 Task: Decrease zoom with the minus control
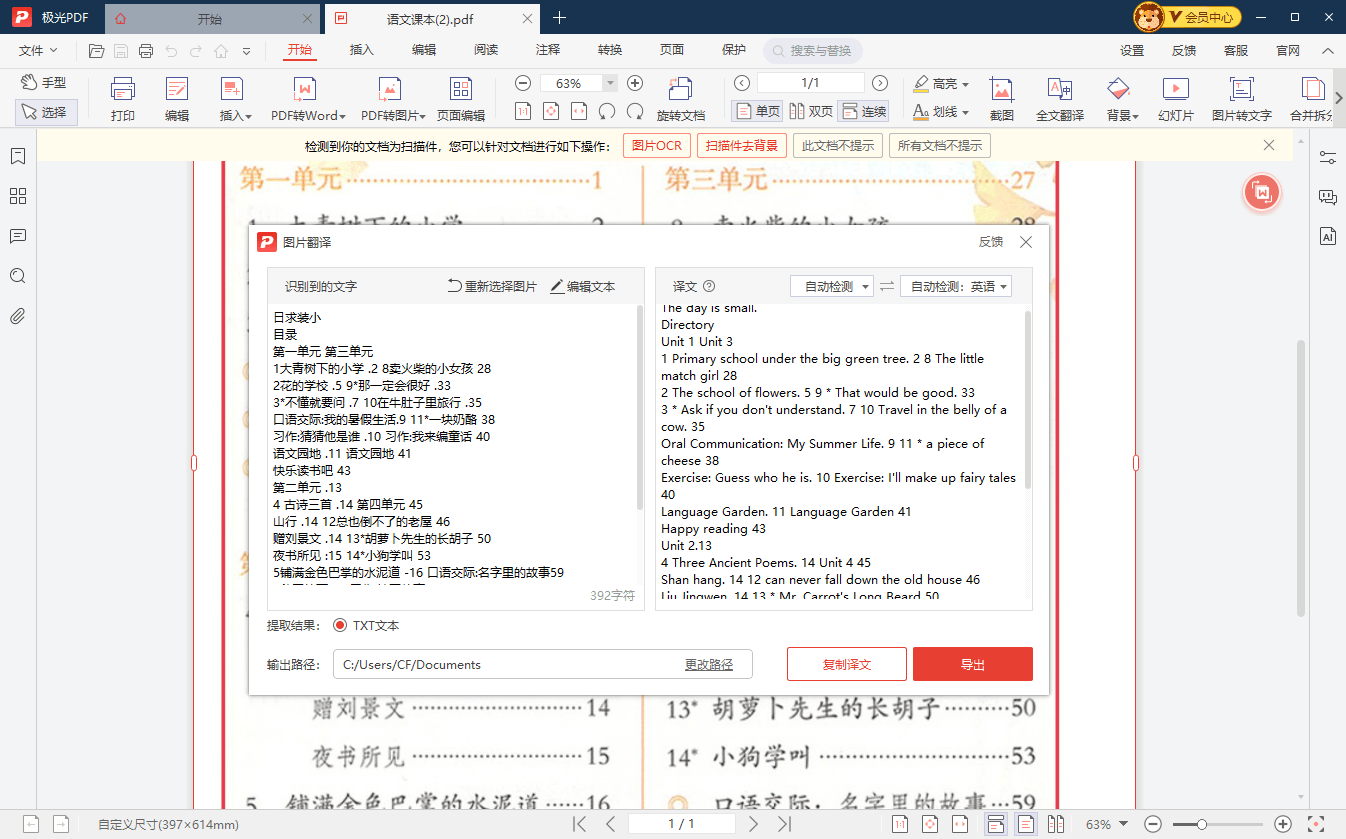pos(522,83)
